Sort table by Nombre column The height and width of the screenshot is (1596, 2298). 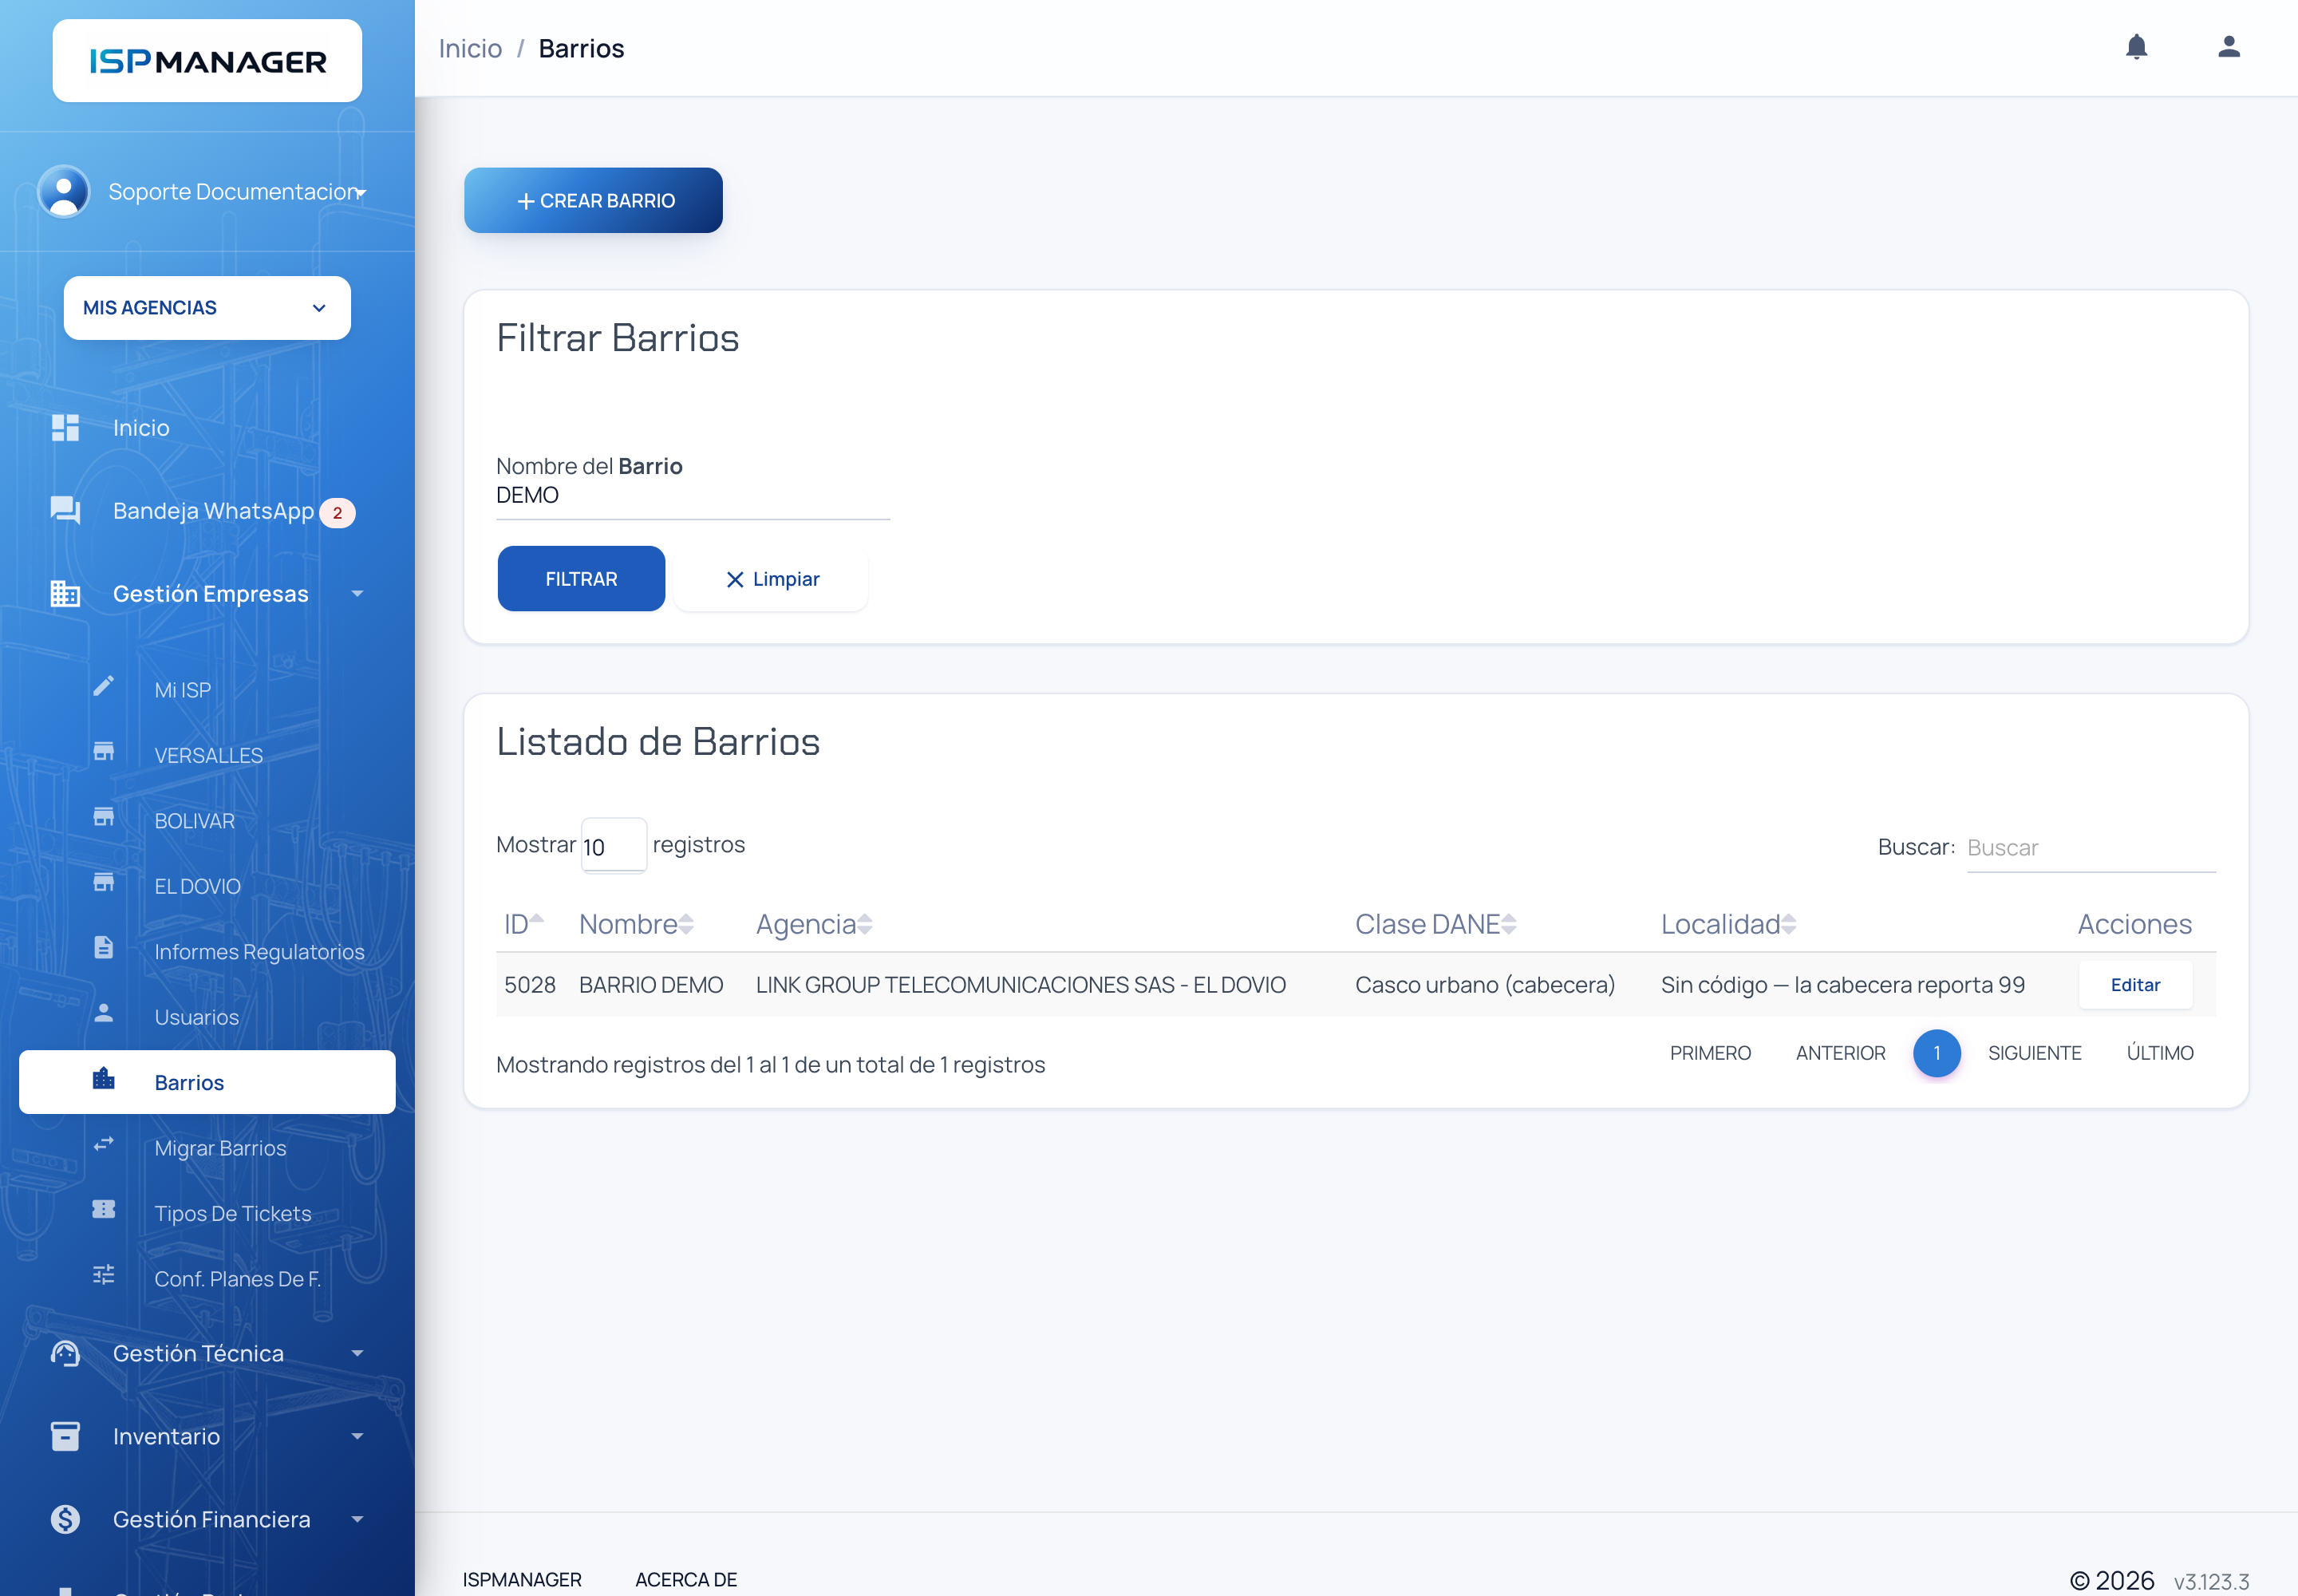point(636,925)
